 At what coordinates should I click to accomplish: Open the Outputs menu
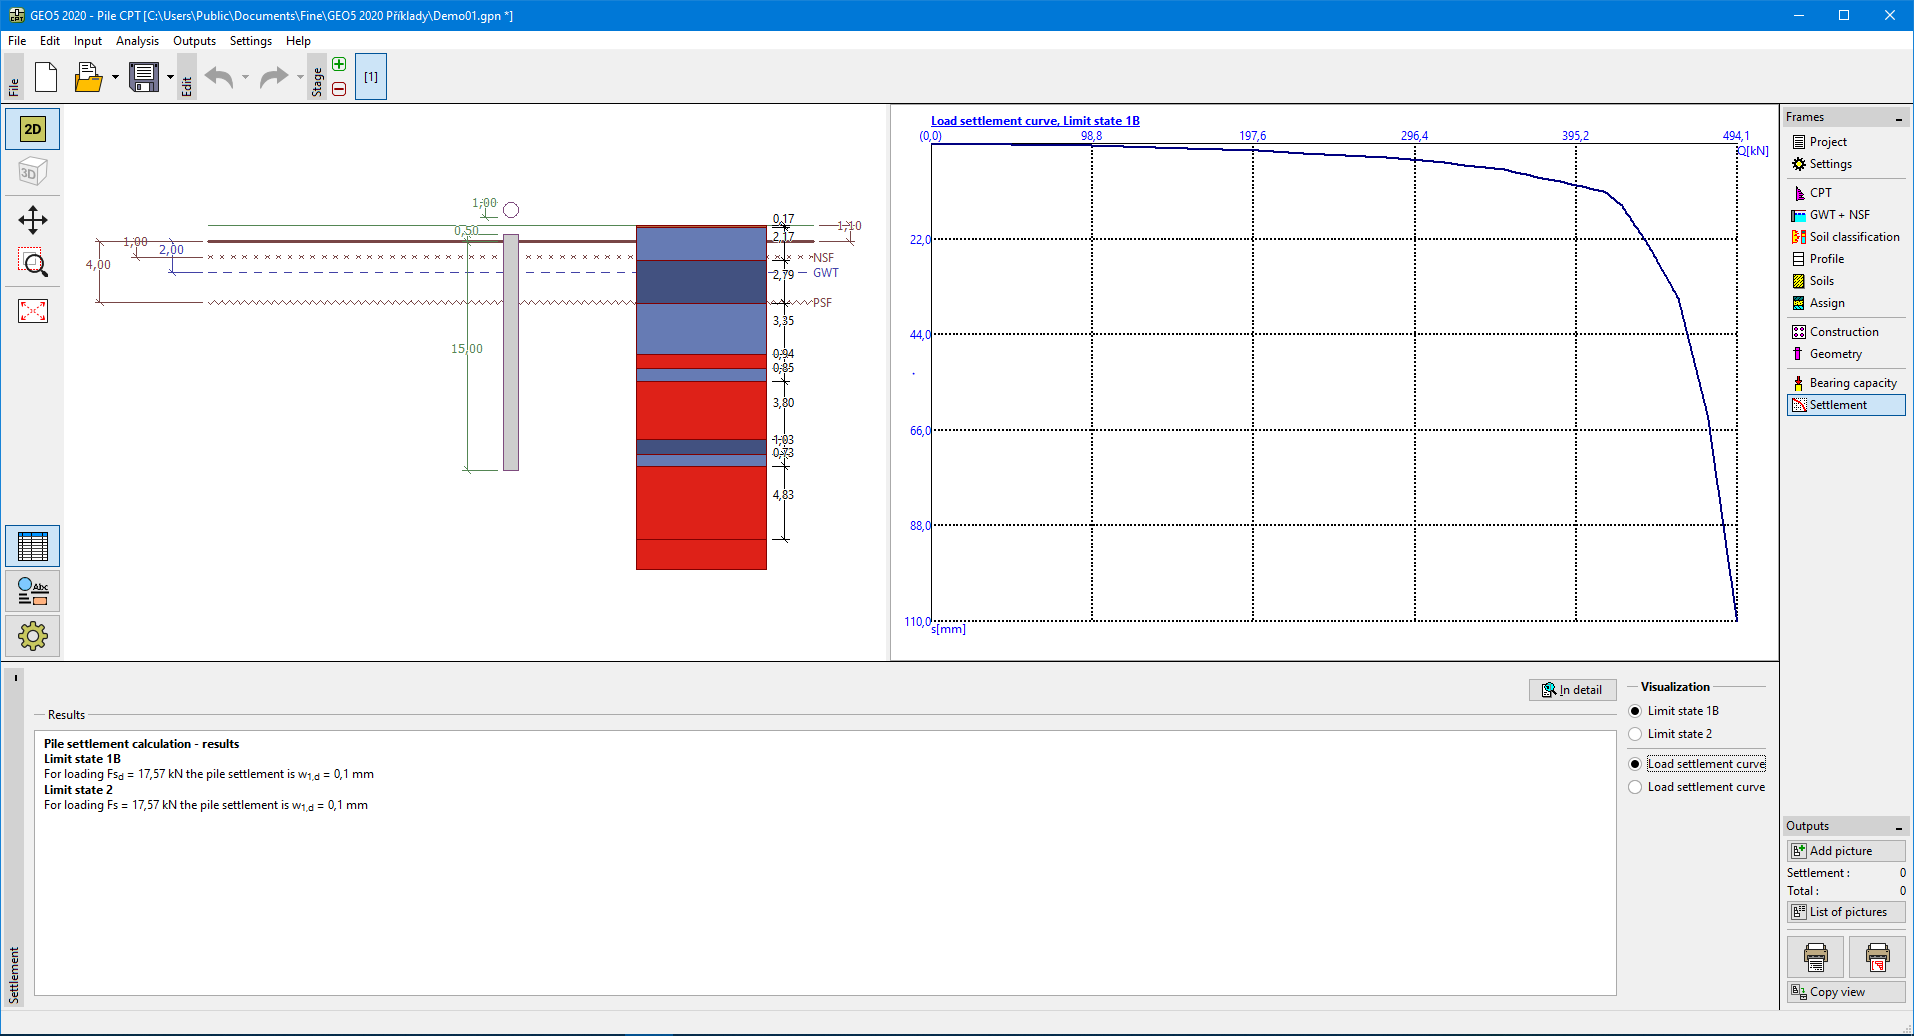pos(194,41)
